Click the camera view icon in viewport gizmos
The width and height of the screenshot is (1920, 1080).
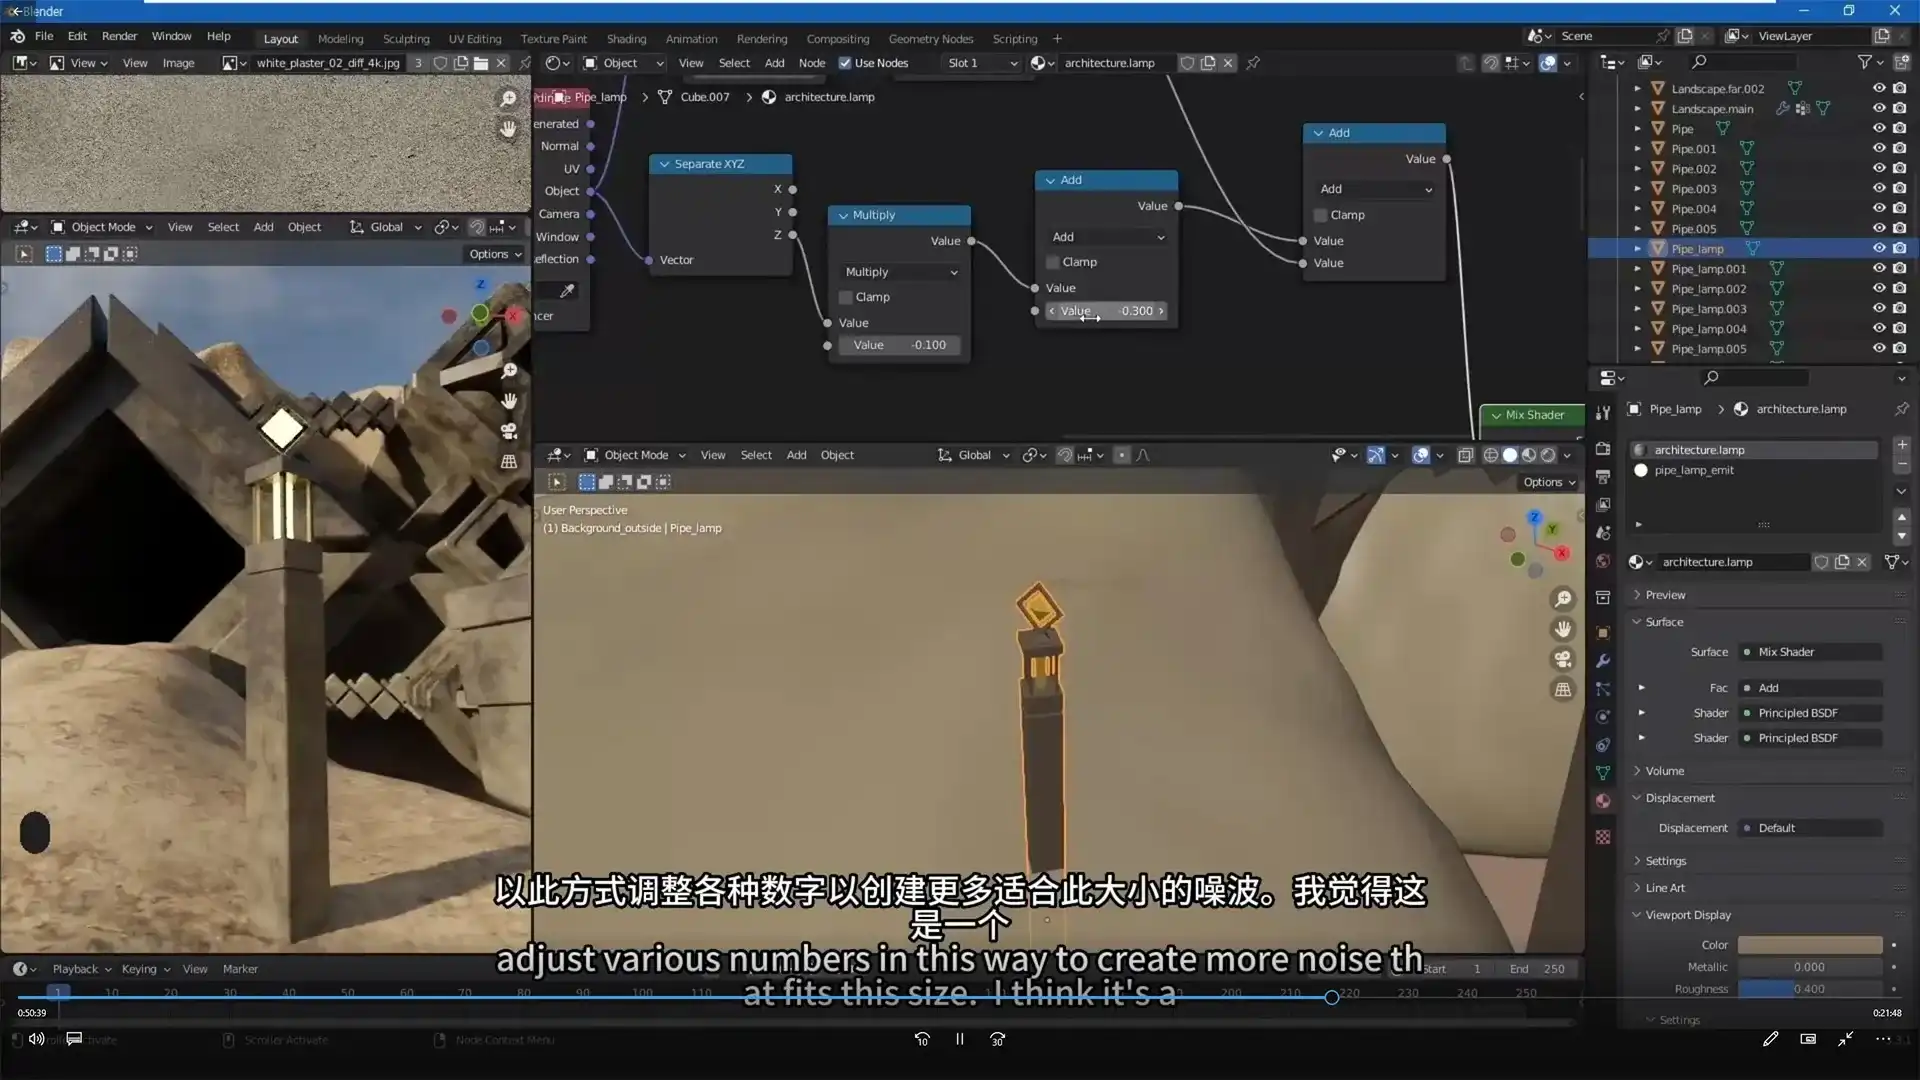tap(1563, 659)
